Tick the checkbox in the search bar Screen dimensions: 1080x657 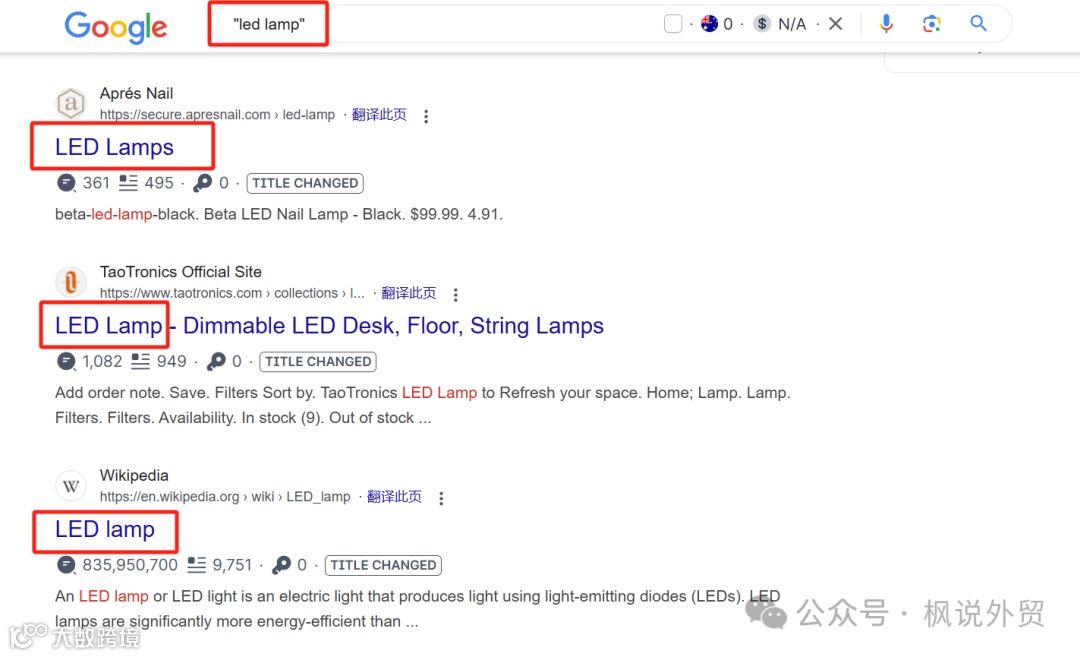tap(673, 24)
